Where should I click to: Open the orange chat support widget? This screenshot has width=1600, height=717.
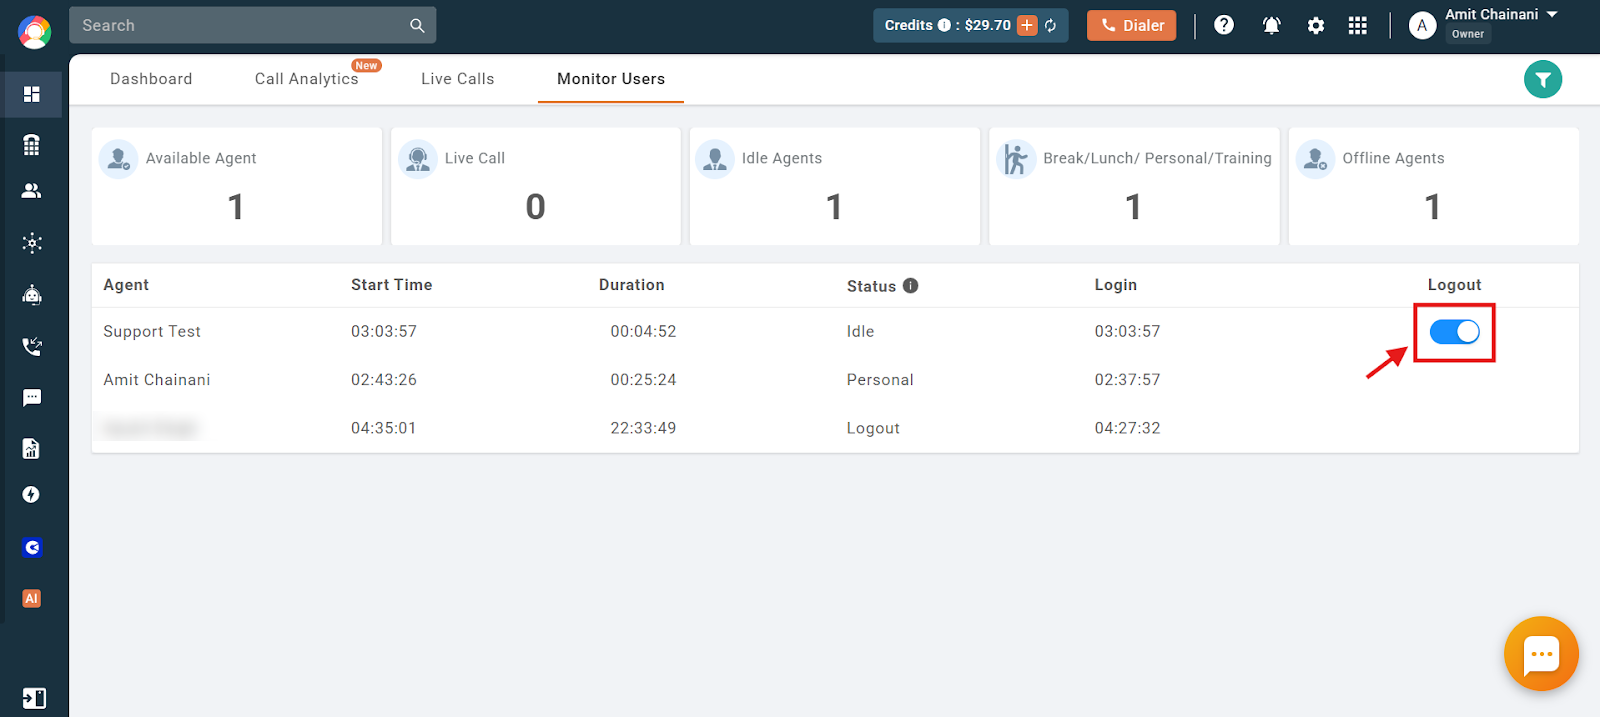[x=1541, y=654]
